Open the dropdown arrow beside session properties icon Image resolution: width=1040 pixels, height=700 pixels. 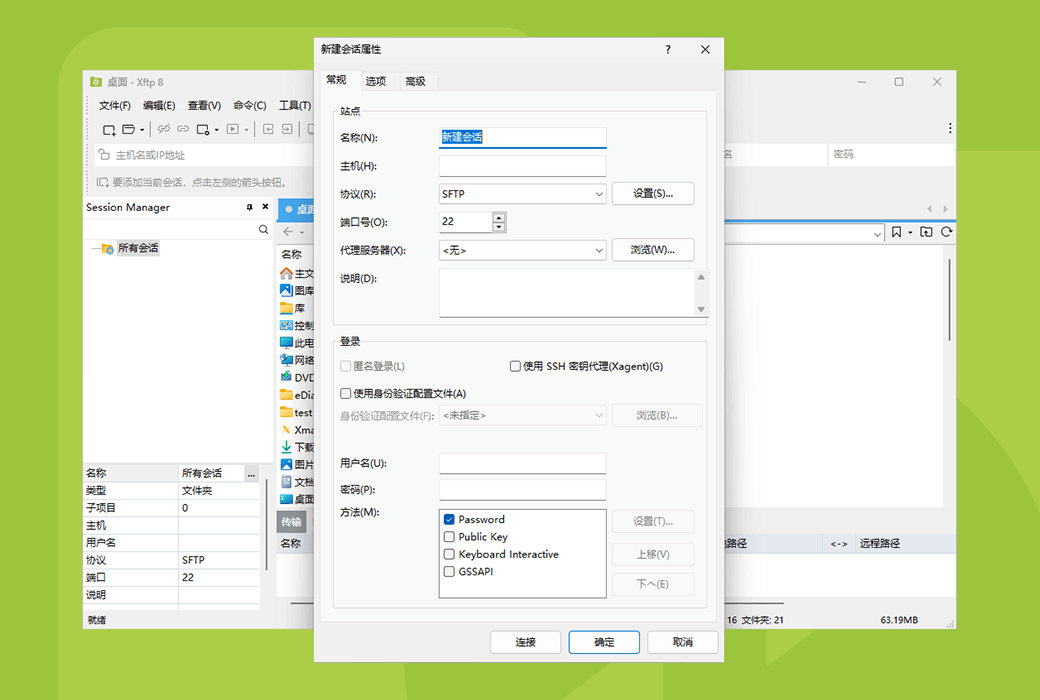216,130
